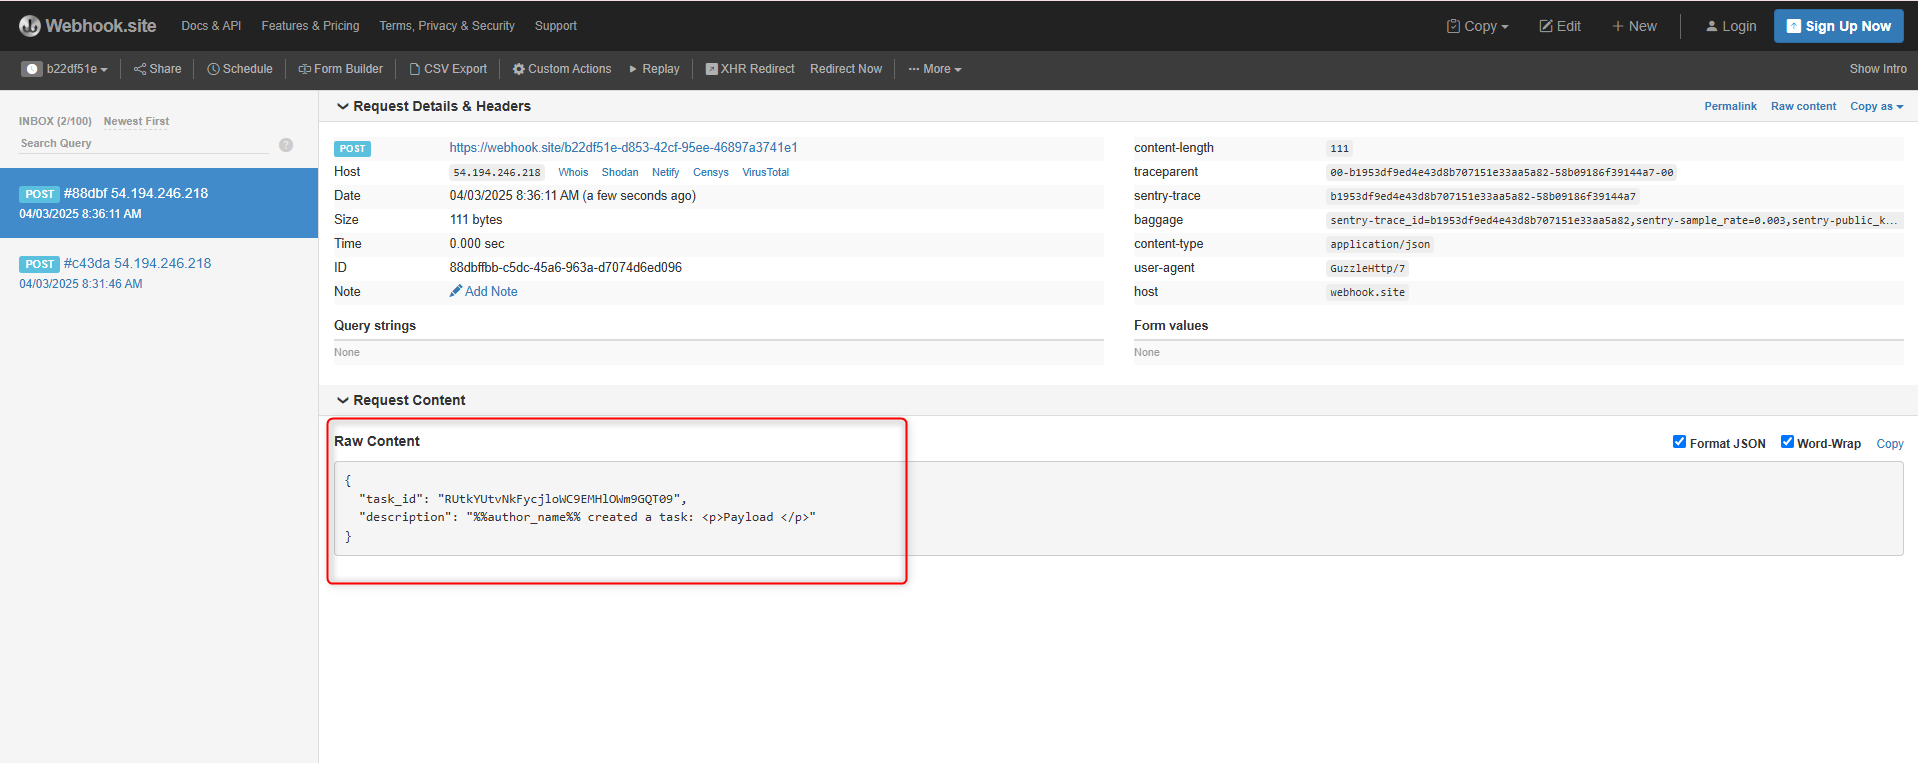Disable the Word-Wrap checkbox
This screenshot has width=1918, height=763.
click(1787, 442)
